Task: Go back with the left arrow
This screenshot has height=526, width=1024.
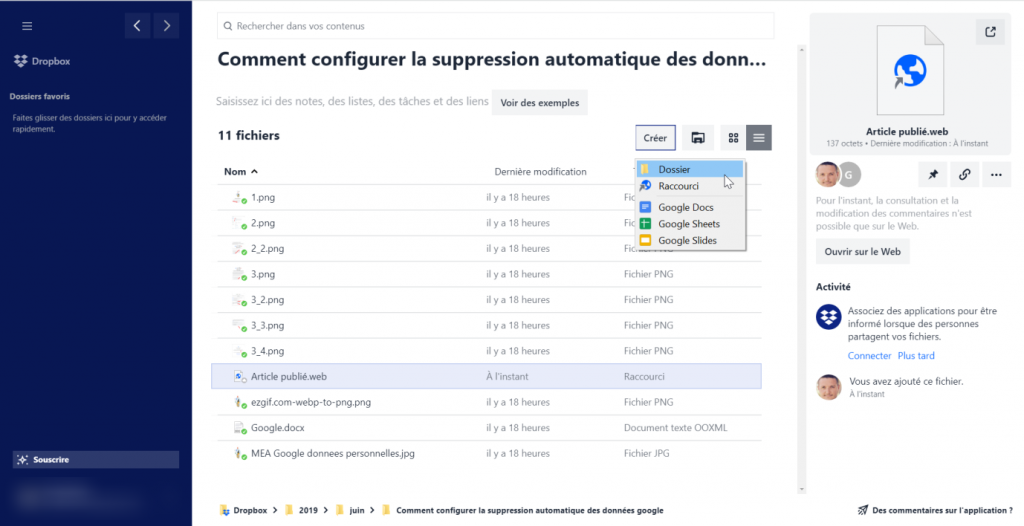Action: coord(138,26)
